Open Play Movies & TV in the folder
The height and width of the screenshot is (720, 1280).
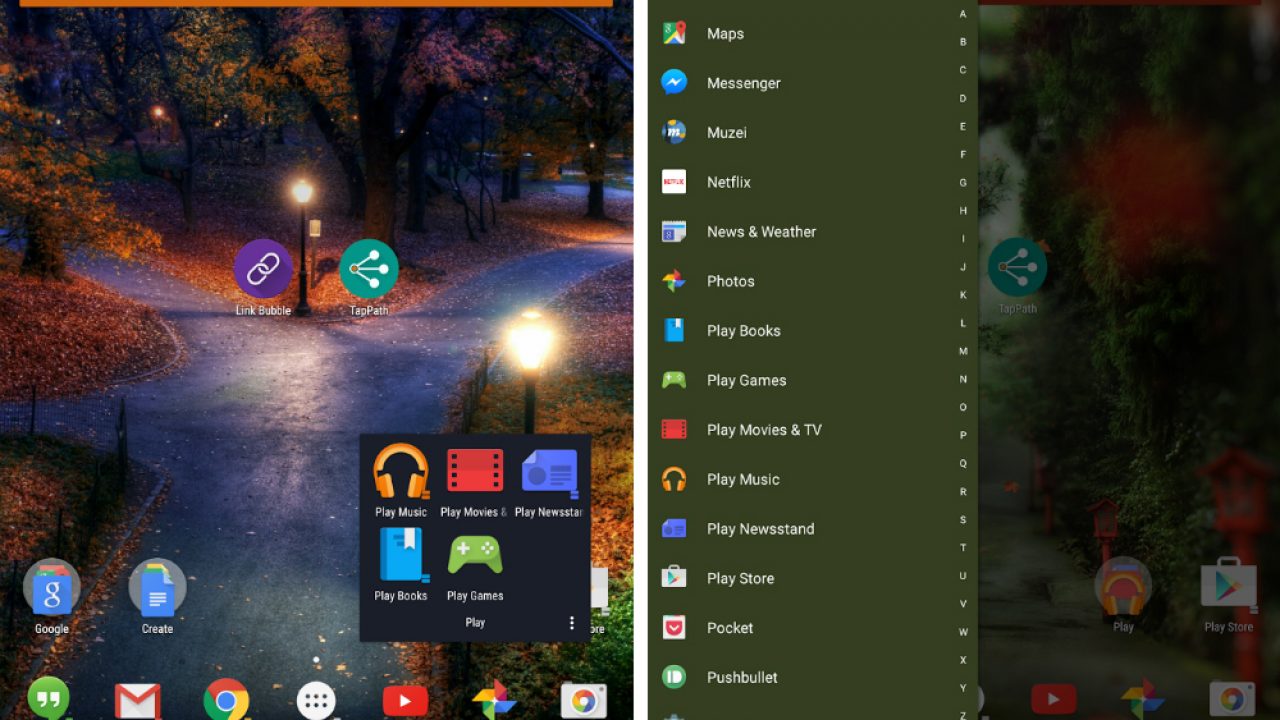474,472
